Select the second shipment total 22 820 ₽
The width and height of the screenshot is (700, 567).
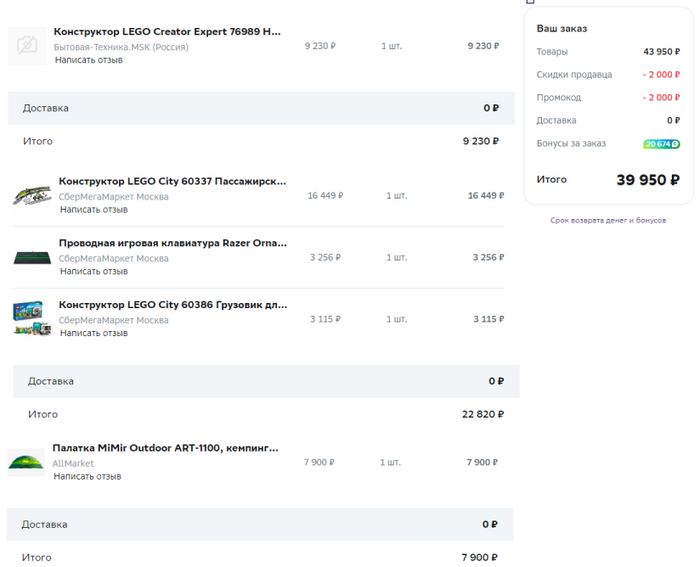(483, 414)
